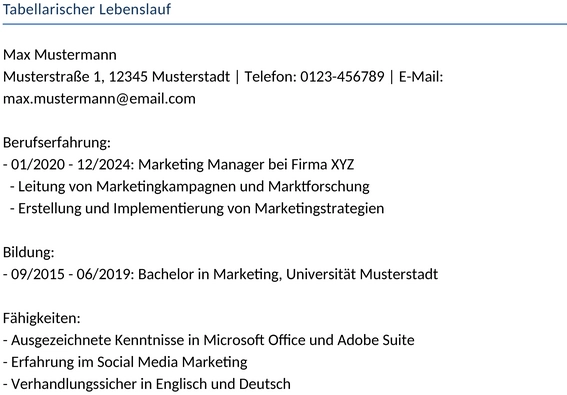The height and width of the screenshot is (395, 567).
Task: Click the name Max Mustermann
Action: [x=60, y=55]
